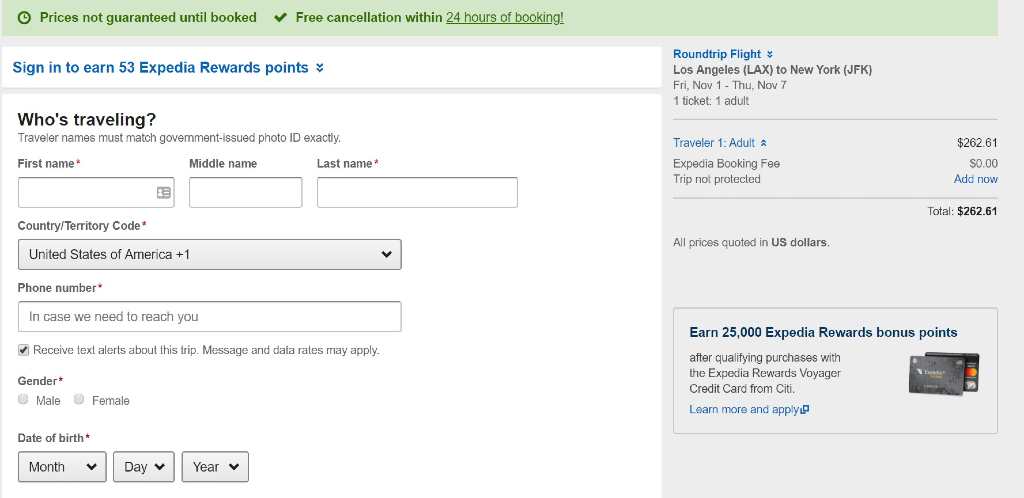1024x498 pixels.
Task: Open the birth Day dropdown
Action: click(x=144, y=467)
